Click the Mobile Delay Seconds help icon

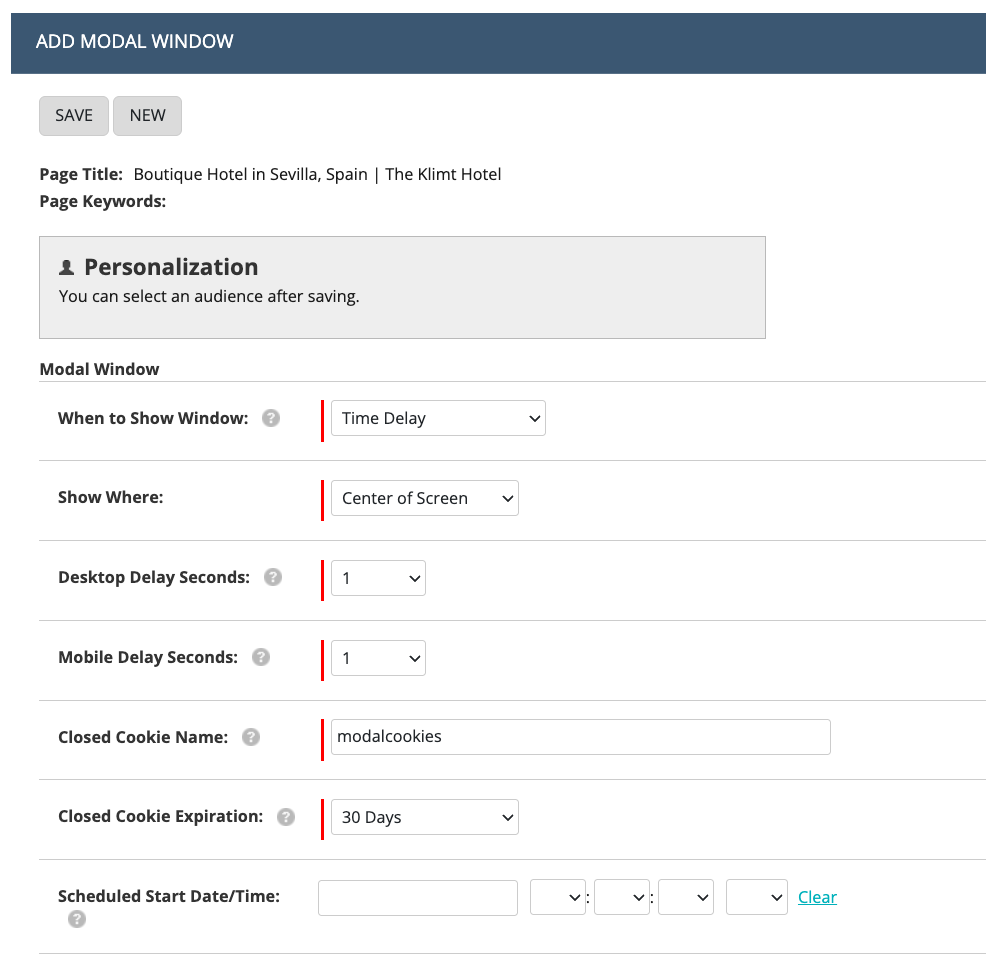(x=261, y=657)
